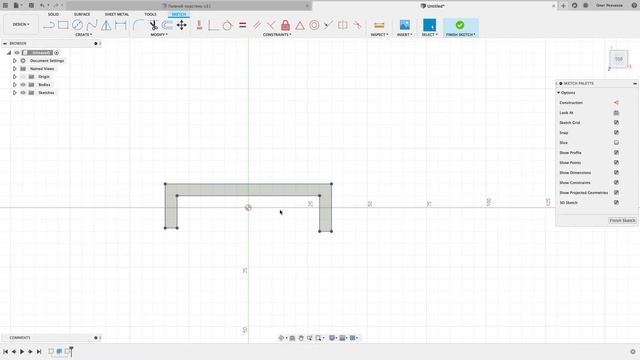Screen dimensions: 640x360
Task: Click the Undo arrow
Action: (x=42, y=6)
